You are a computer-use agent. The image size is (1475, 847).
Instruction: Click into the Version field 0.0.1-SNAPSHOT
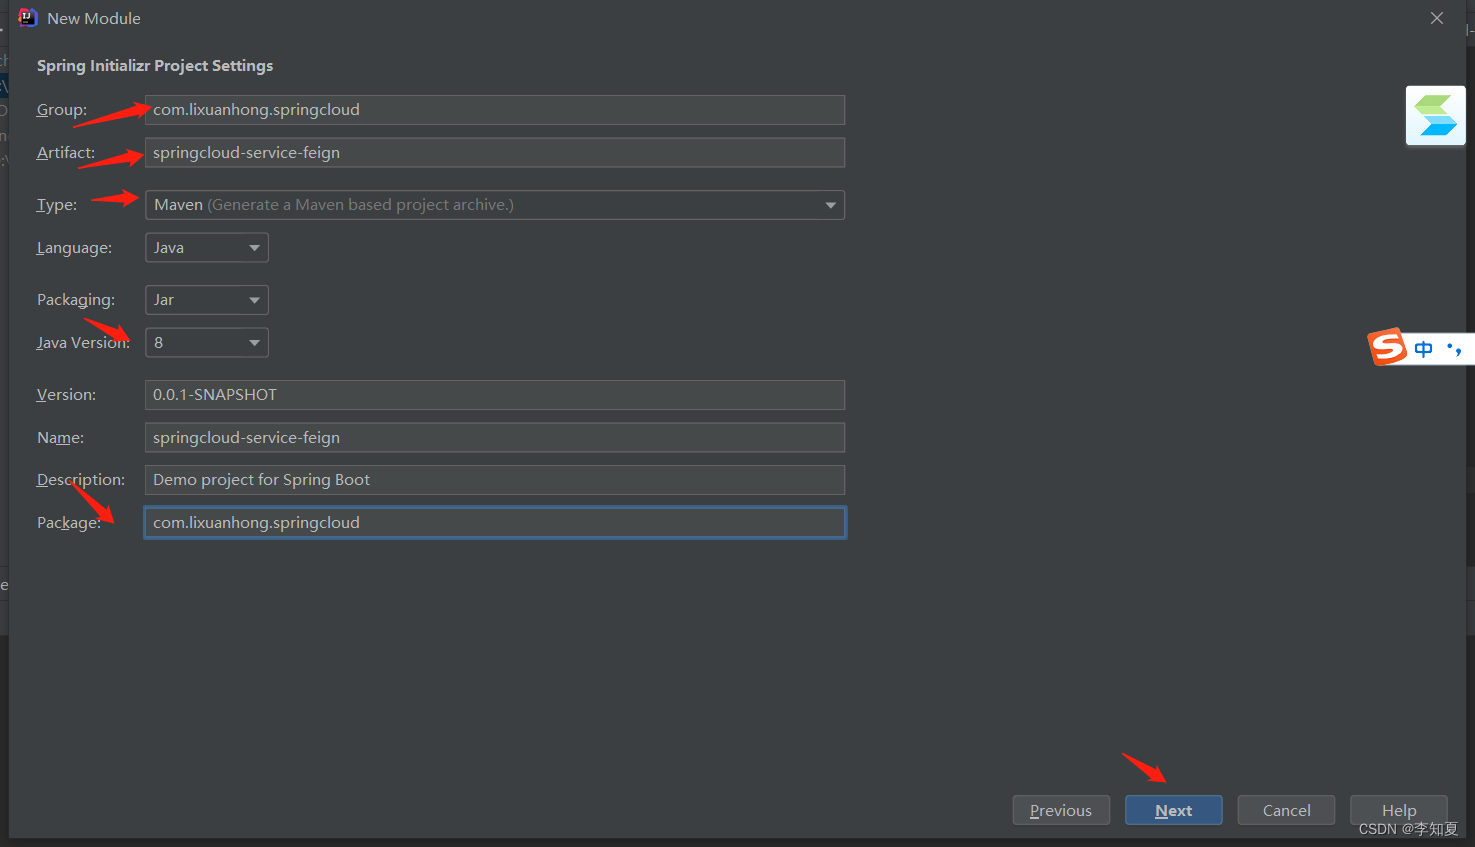495,395
